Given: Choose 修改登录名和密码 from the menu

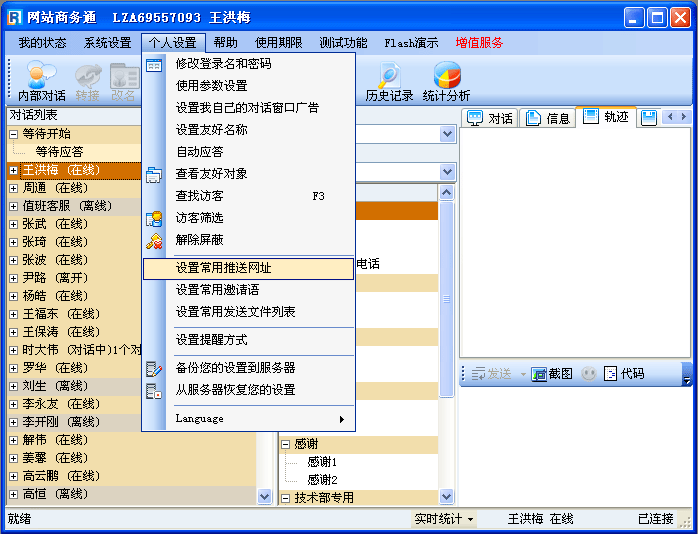Looking at the screenshot, I should [x=223, y=64].
